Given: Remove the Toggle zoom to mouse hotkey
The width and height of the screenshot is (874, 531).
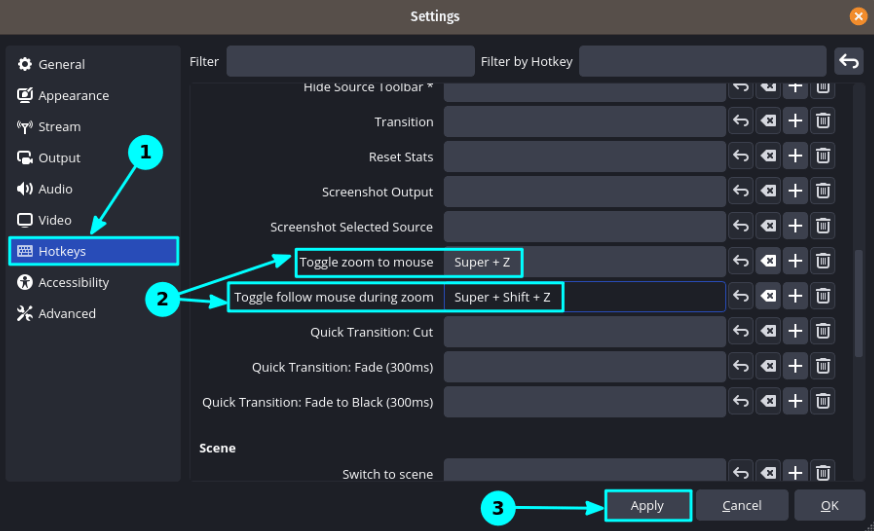Looking at the screenshot, I should [823, 261].
